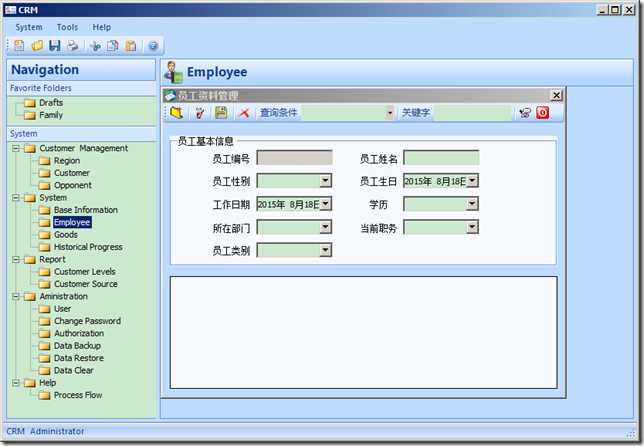This screenshot has width=644, height=446.
Task: Select Customer Source report item
Action: 86,284
